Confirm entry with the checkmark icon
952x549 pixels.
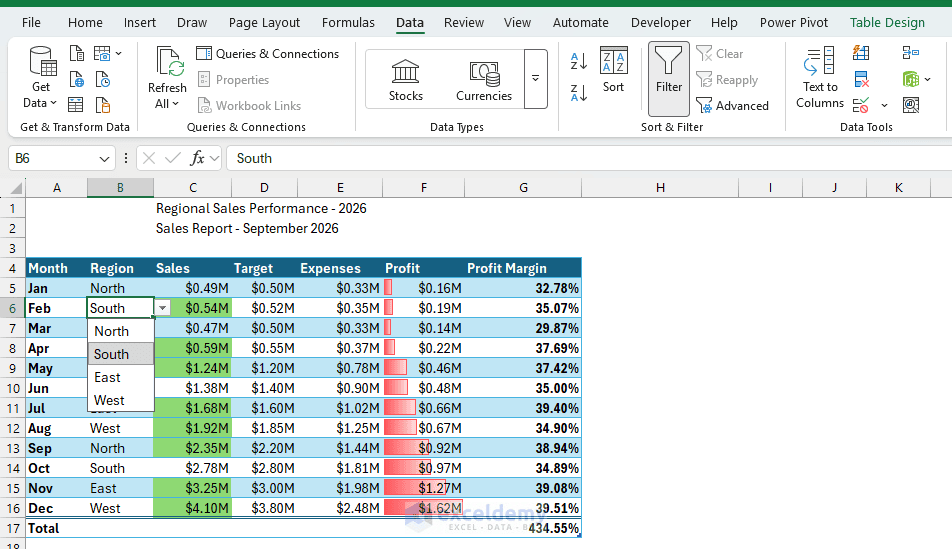click(x=173, y=159)
